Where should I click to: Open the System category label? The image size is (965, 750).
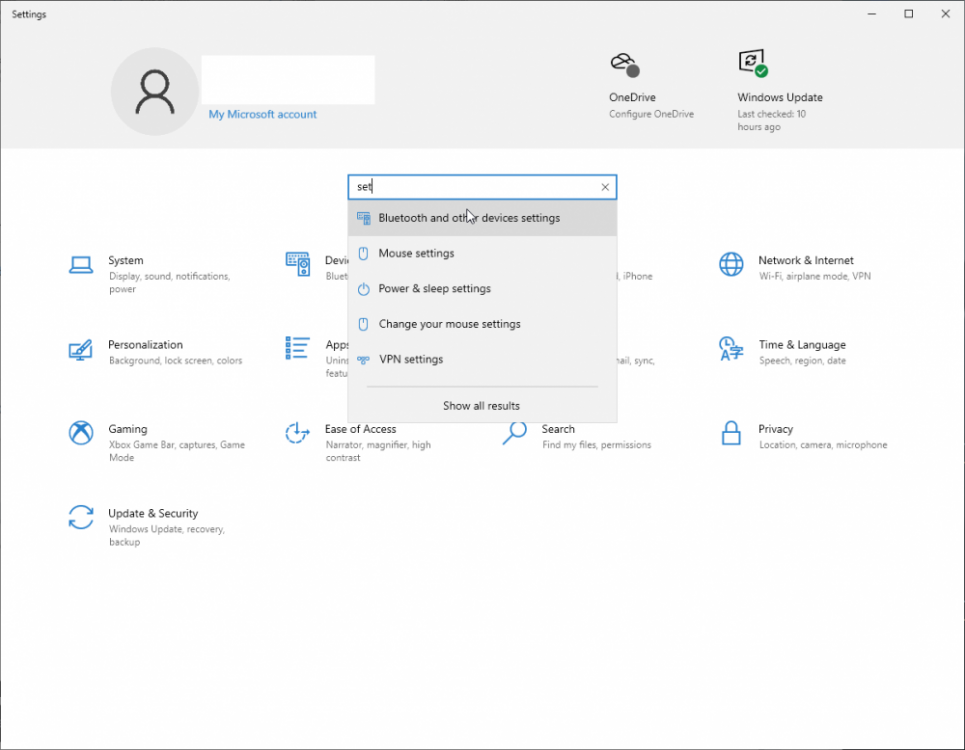coord(126,260)
